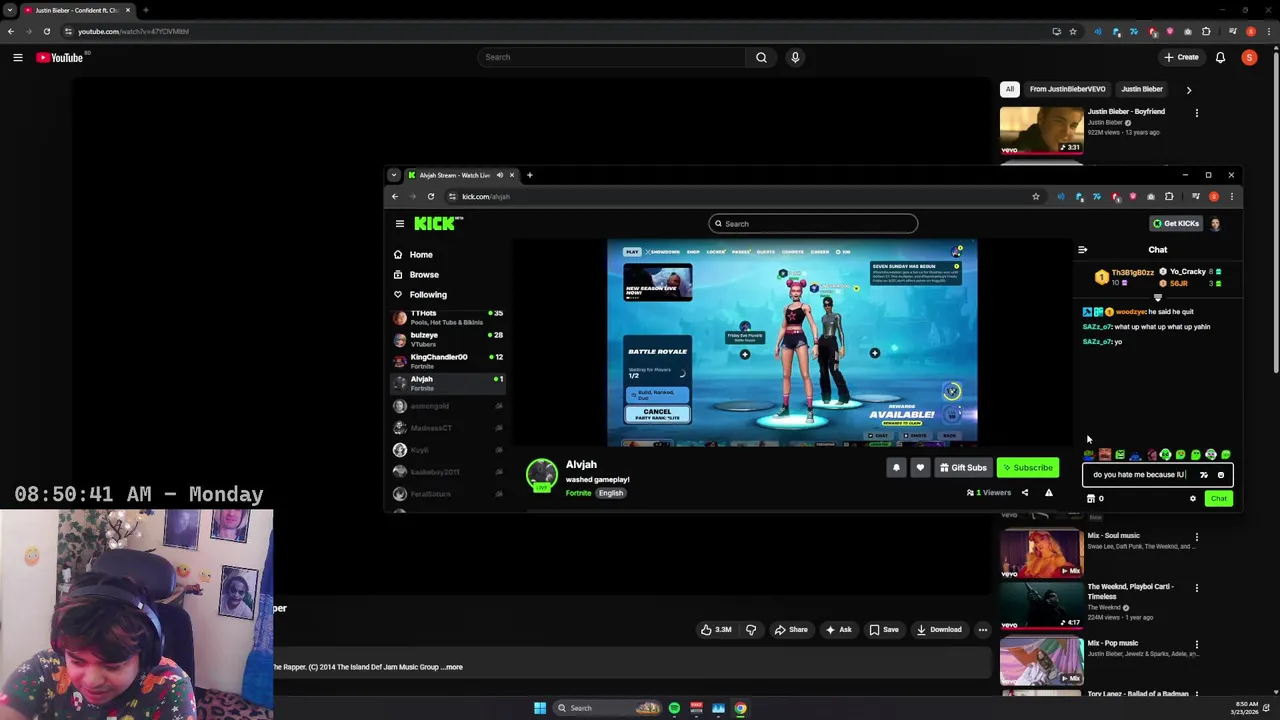This screenshot has width=1280, height=720.
Task: Open TTHots channel in Kick sidebar
Action: (448, 317)
